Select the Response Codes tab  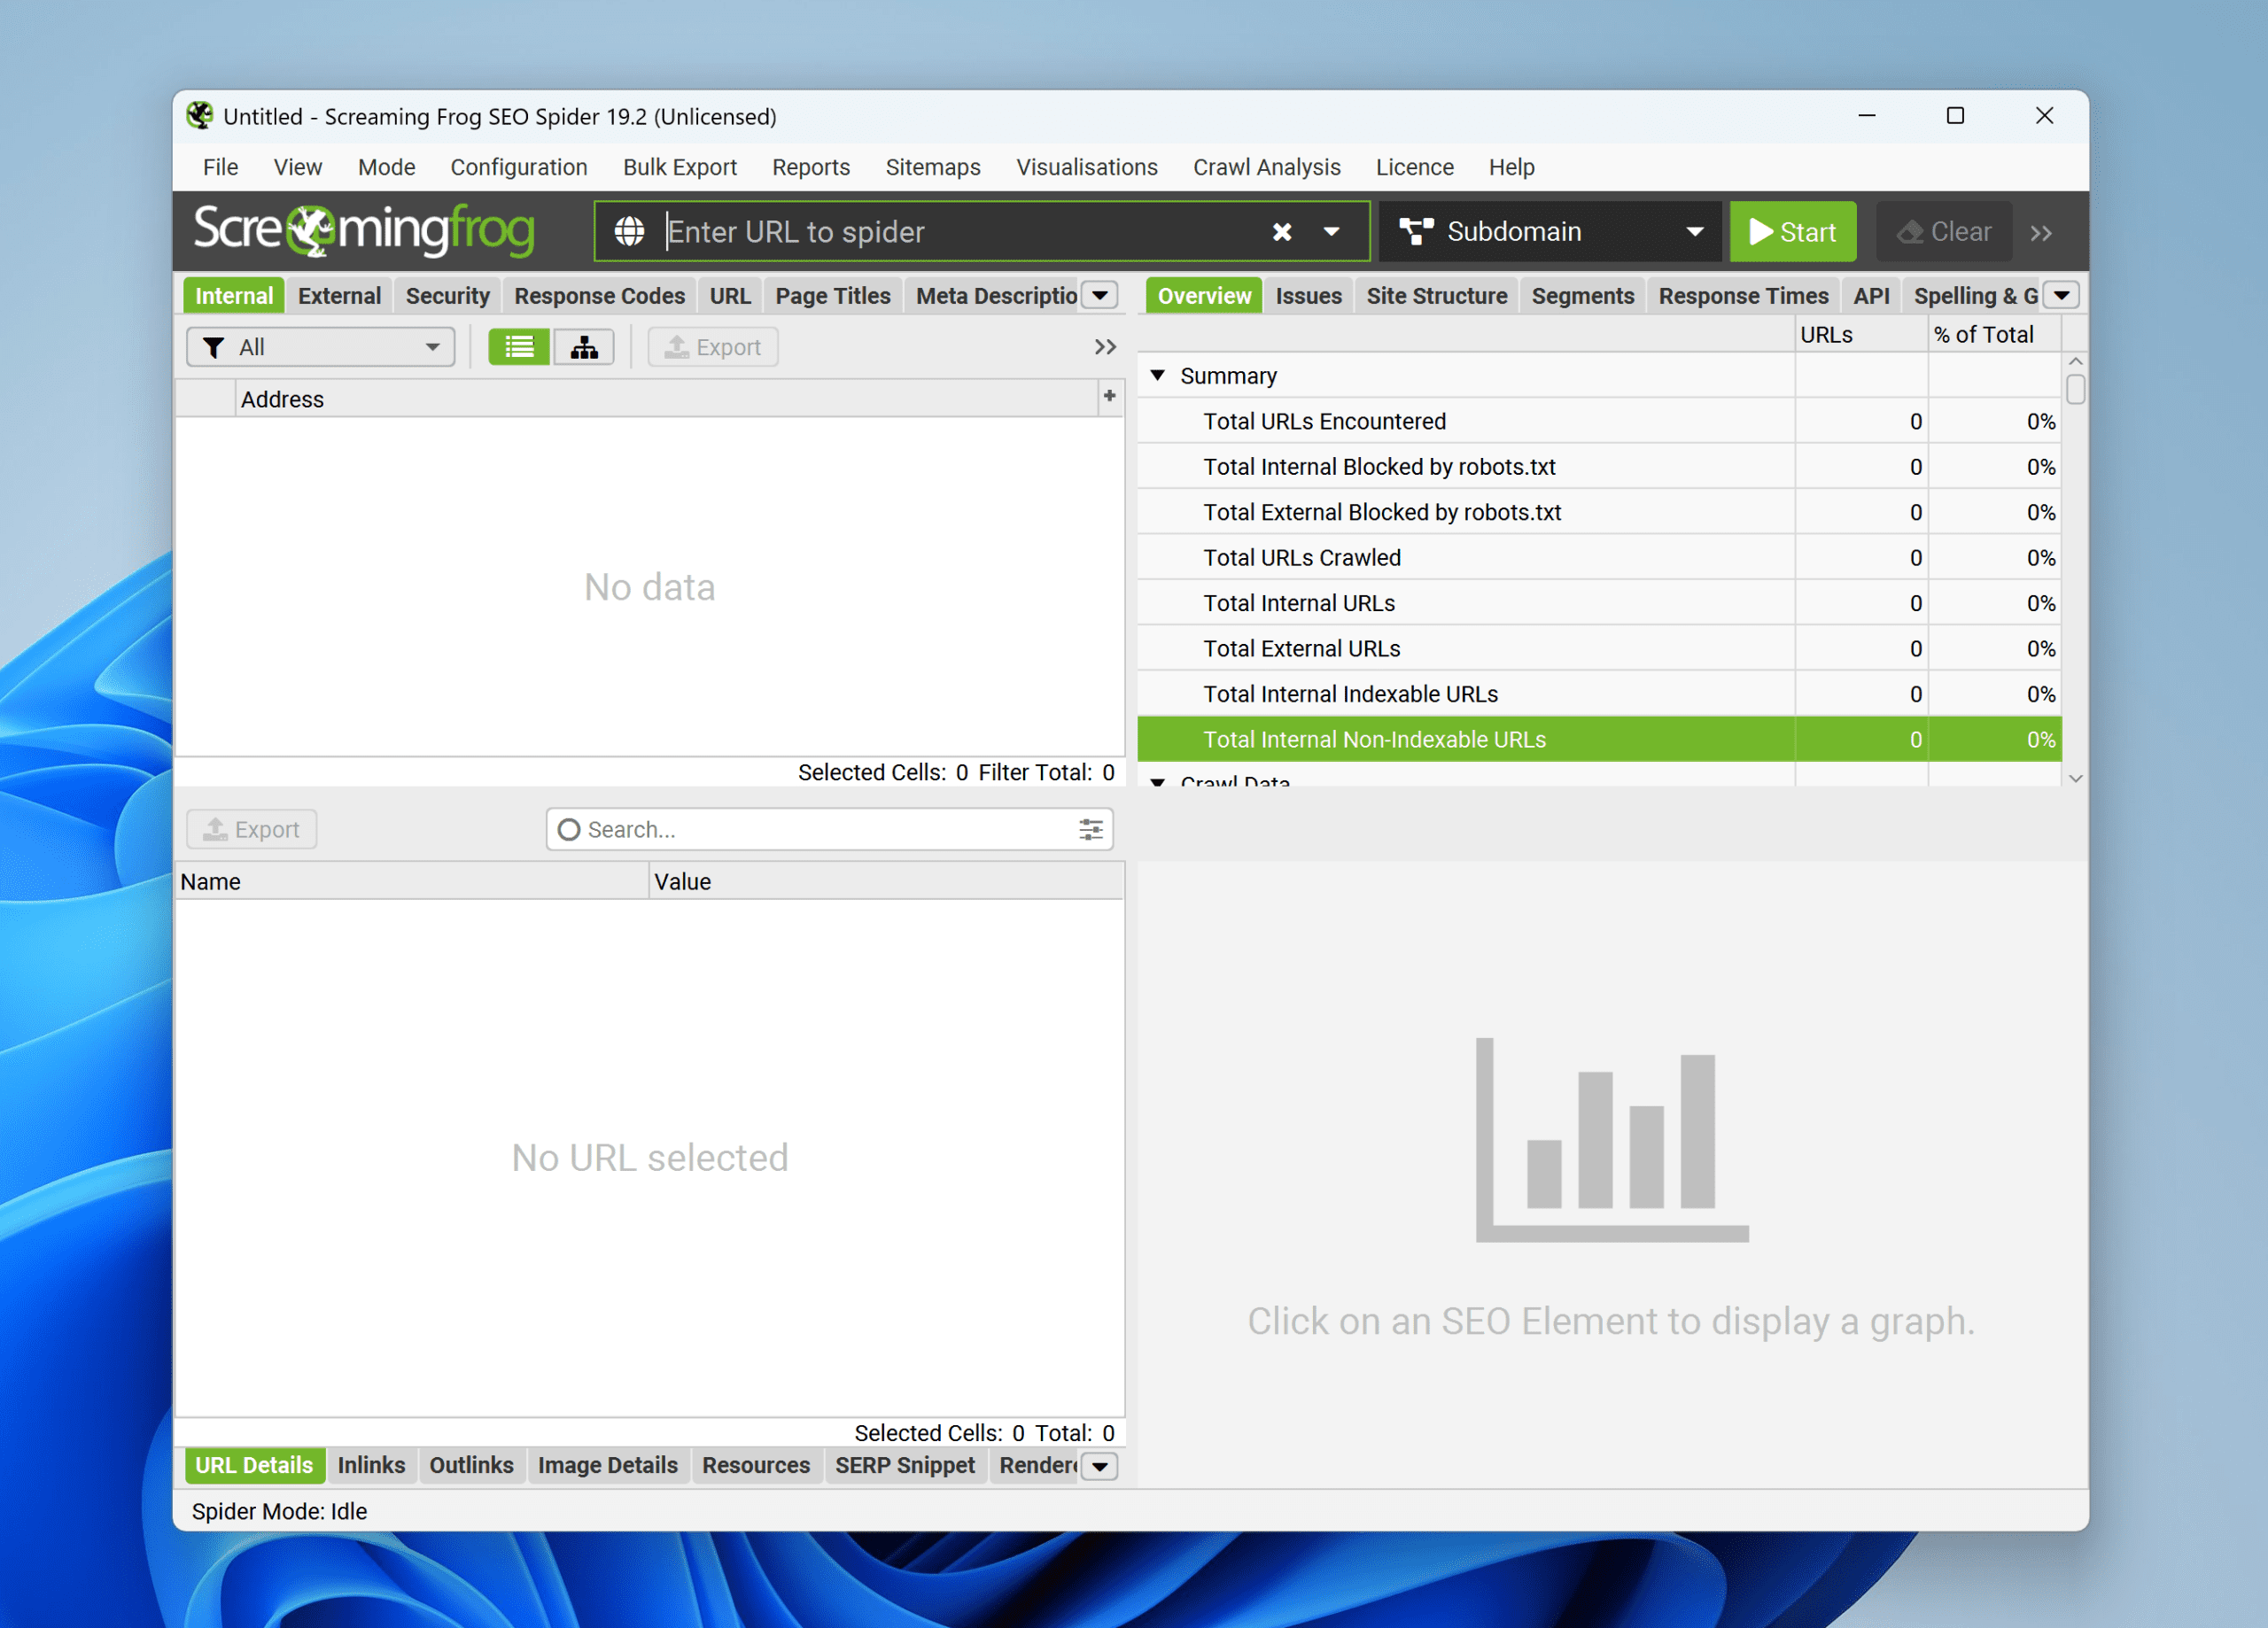point(600,295)
